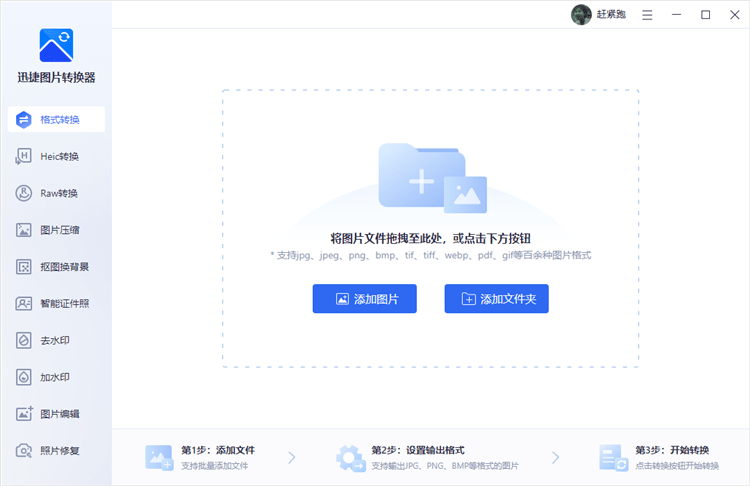This screenshot has height=486, width=750.
Task: Minimize the converter window
Action: click(x=676, y=15)
